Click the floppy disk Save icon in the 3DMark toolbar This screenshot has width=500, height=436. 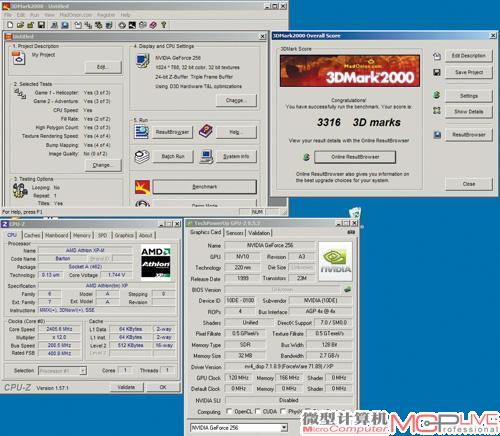click(41, 25)
